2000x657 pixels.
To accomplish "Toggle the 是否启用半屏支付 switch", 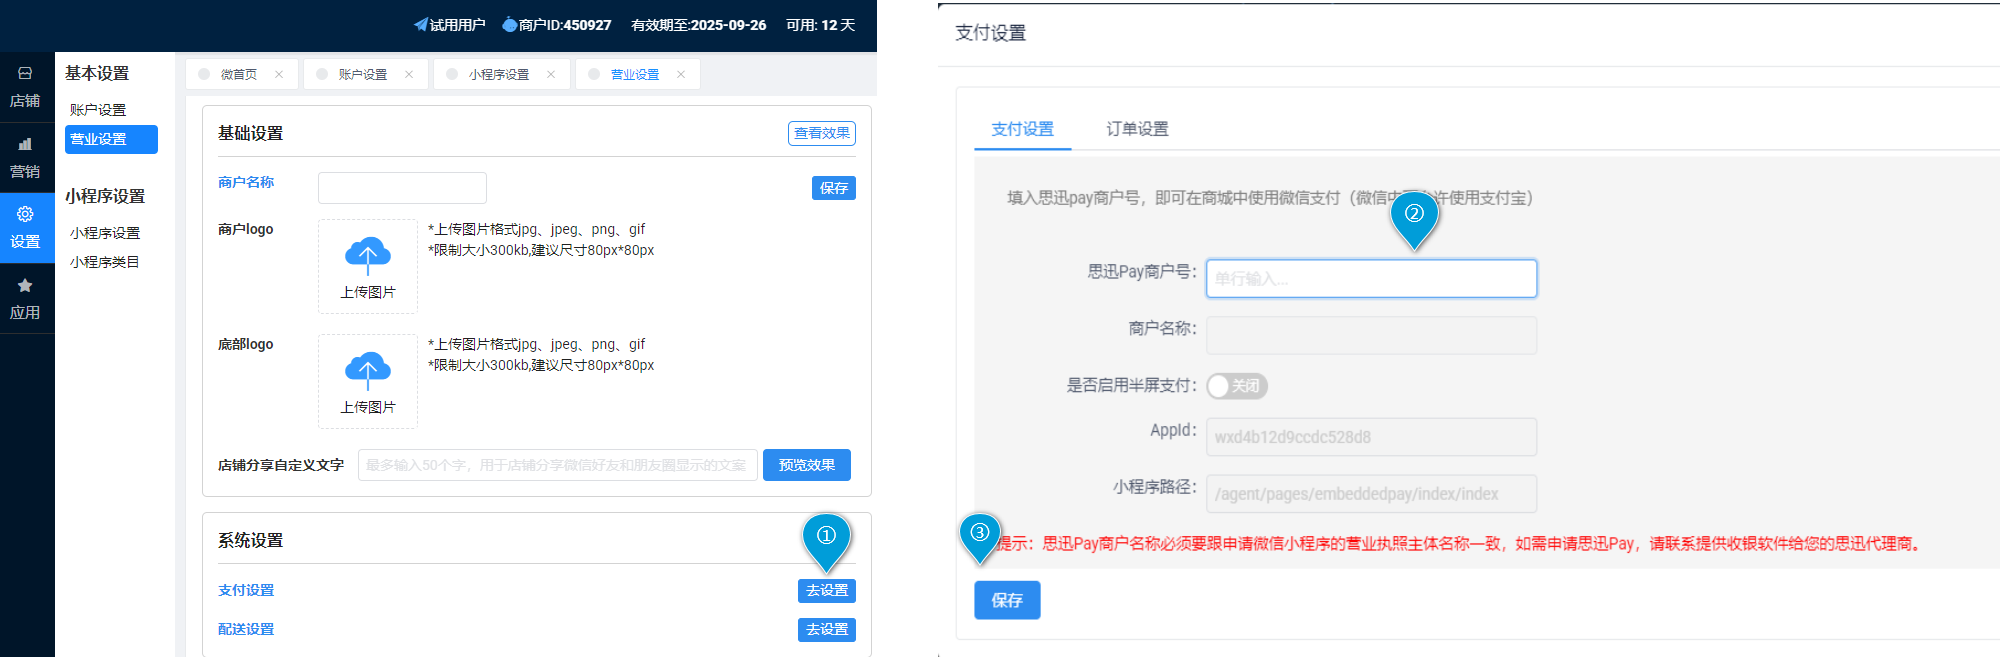I will (x=1237, y=386).
